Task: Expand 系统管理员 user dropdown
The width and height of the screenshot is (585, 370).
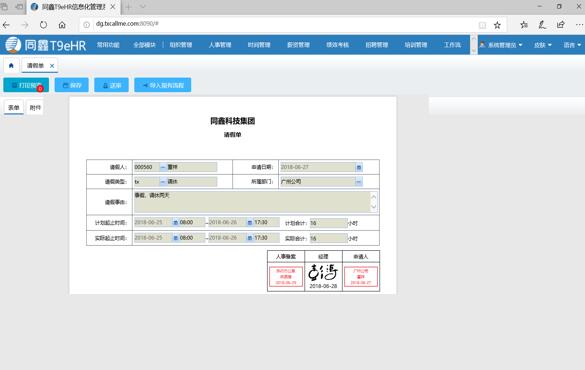Action: (501, 45)
